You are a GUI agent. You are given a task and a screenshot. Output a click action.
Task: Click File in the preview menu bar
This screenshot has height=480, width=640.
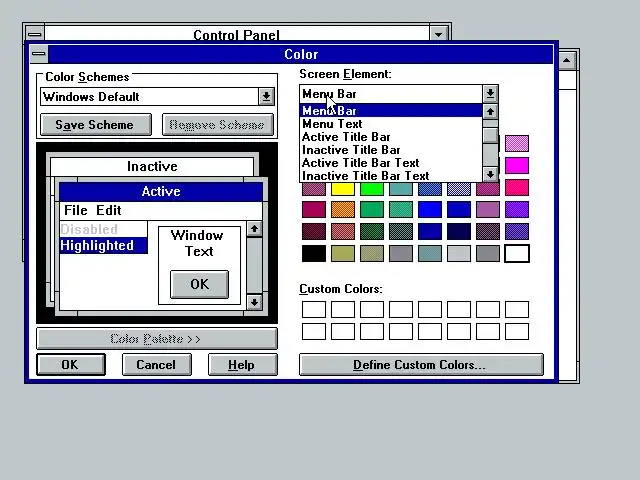[x=76, y=210]
